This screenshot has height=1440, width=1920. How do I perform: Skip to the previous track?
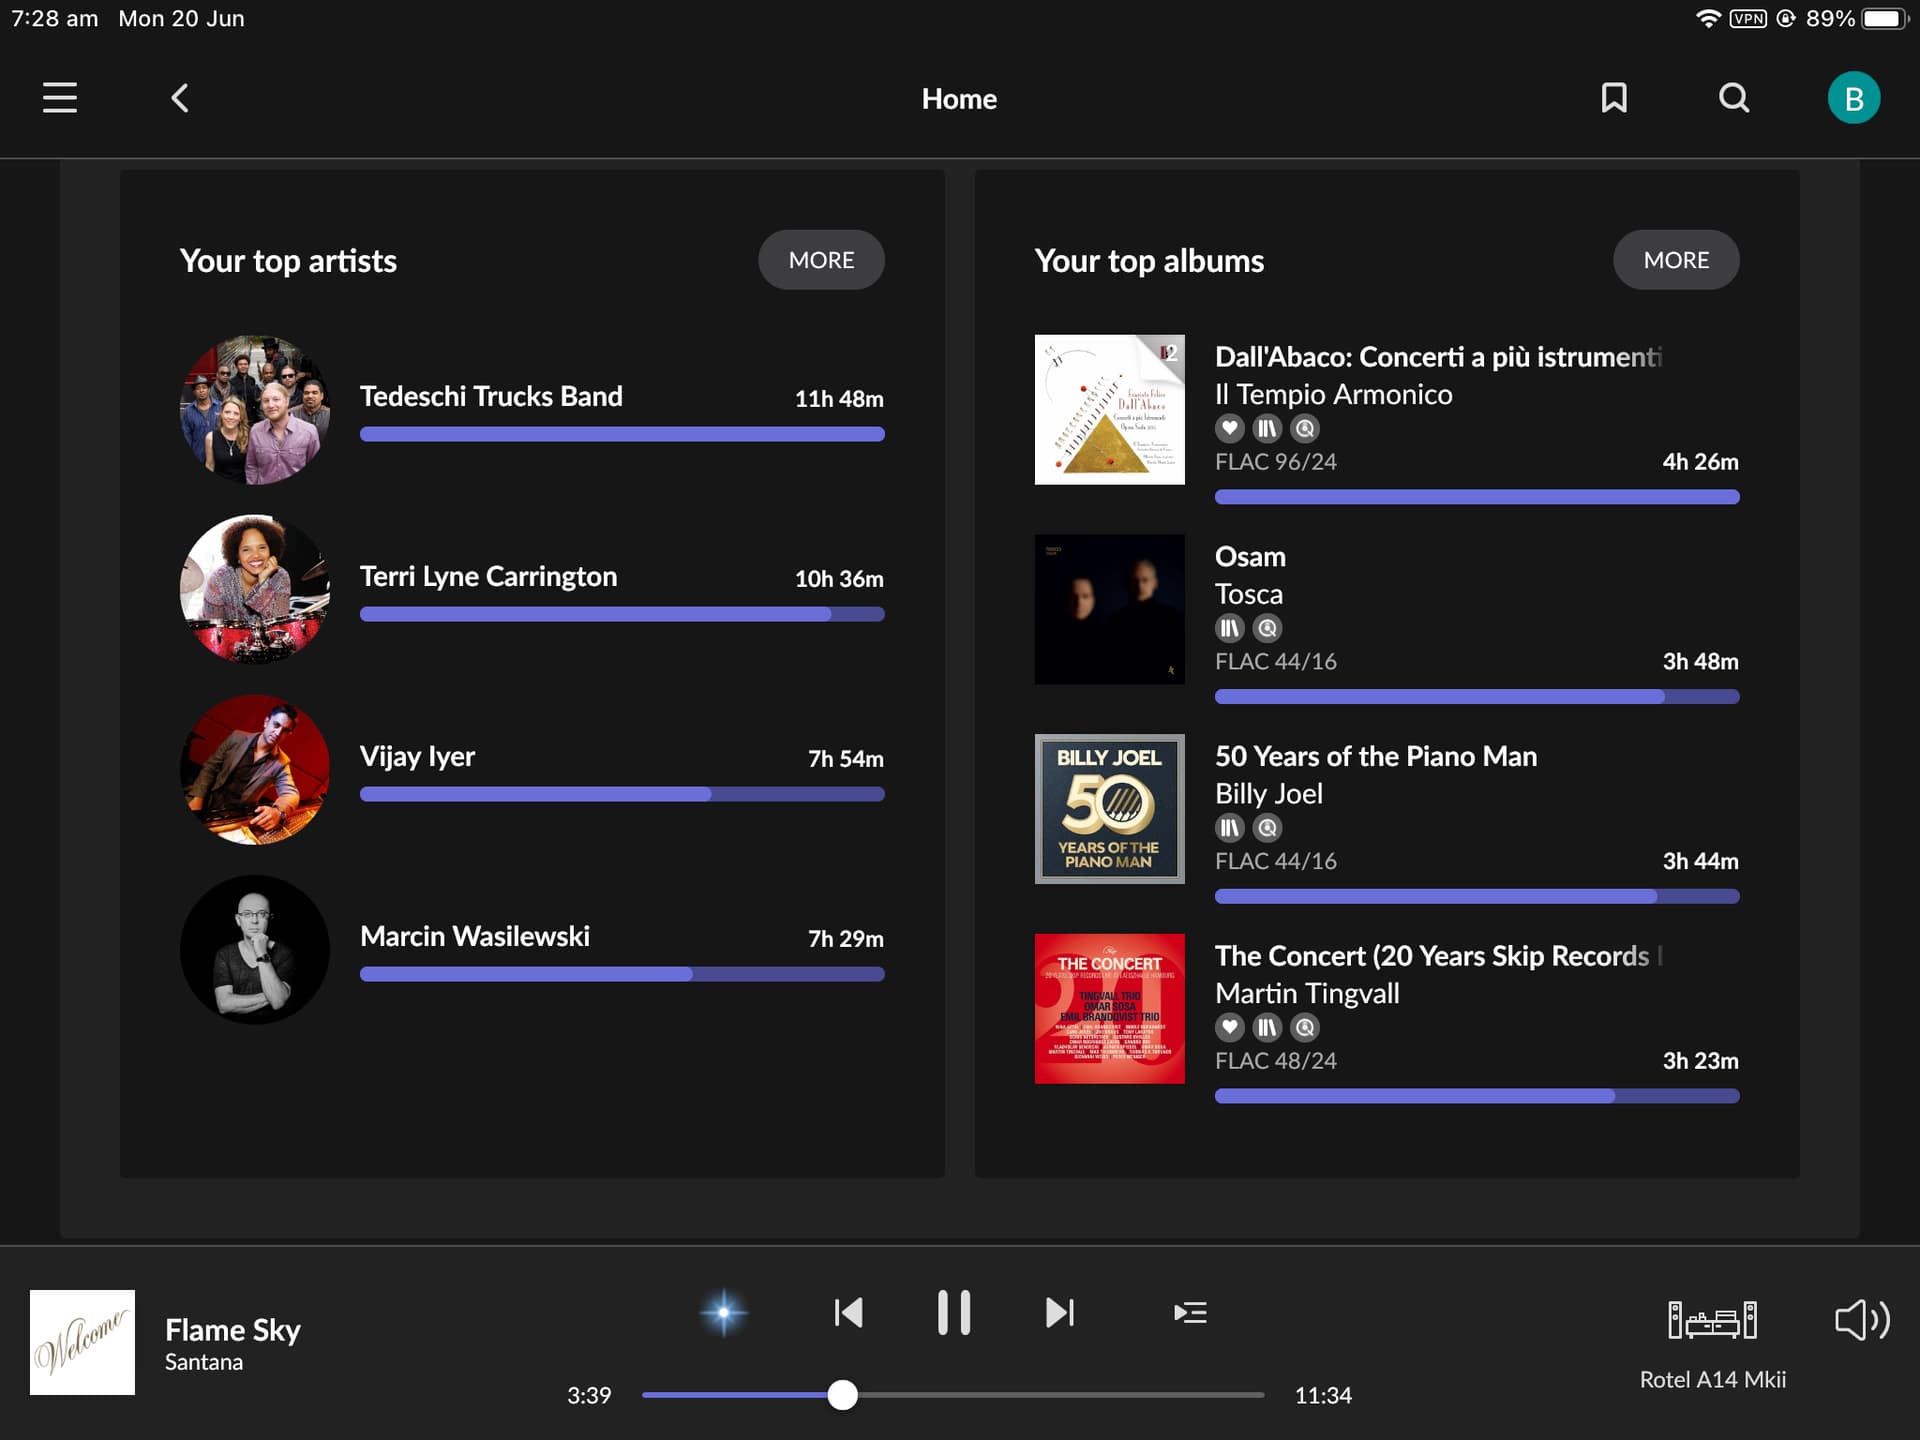(848, 1312)
